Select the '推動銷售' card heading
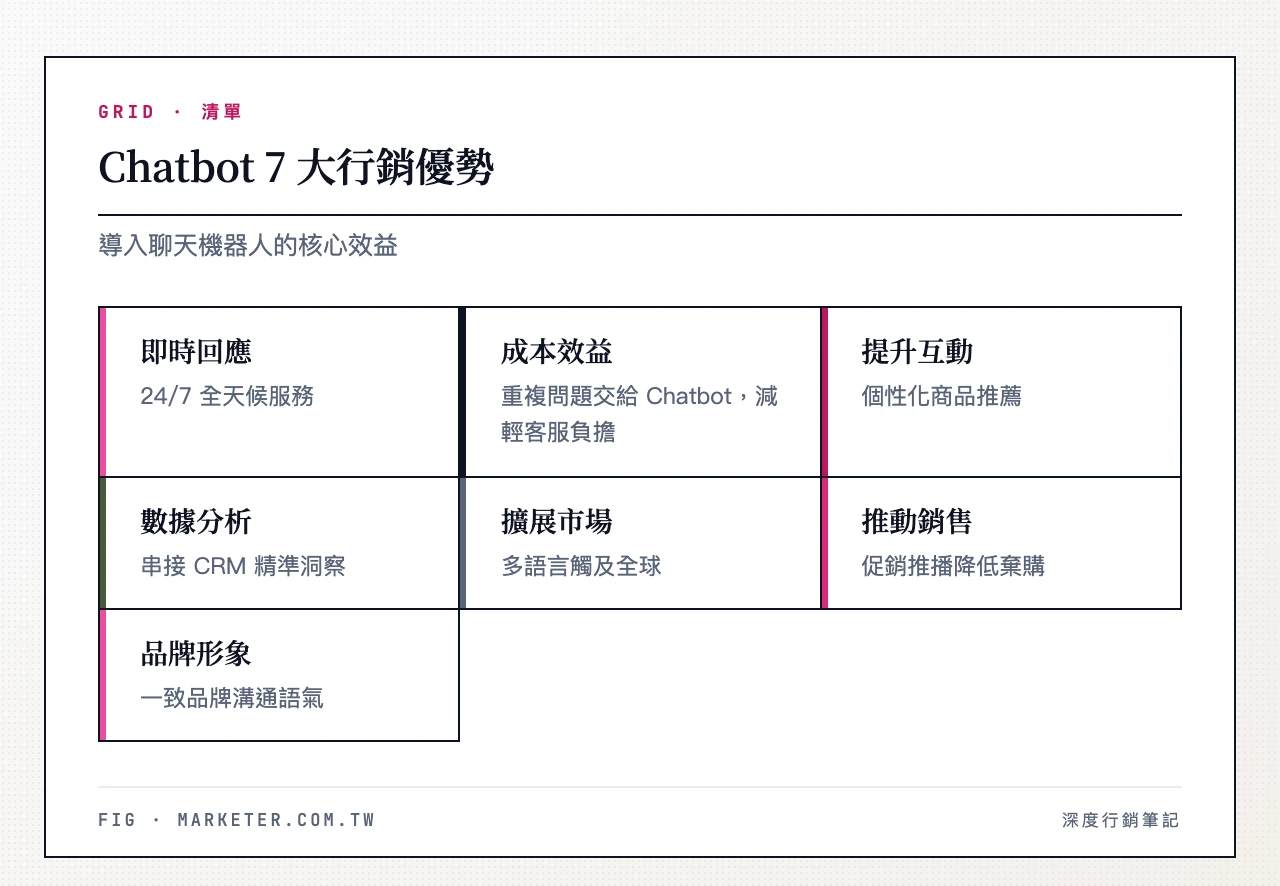The width and height of the screenshot is (1280, 886). tap(917, 522)
